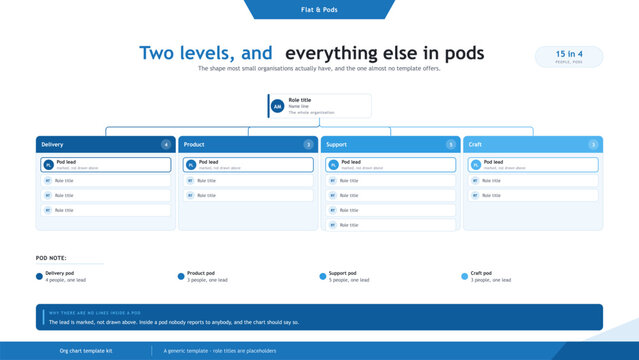Click the '15 in 4' summary badge
Viewport: 639px width, 360px height.
(569, 56)
